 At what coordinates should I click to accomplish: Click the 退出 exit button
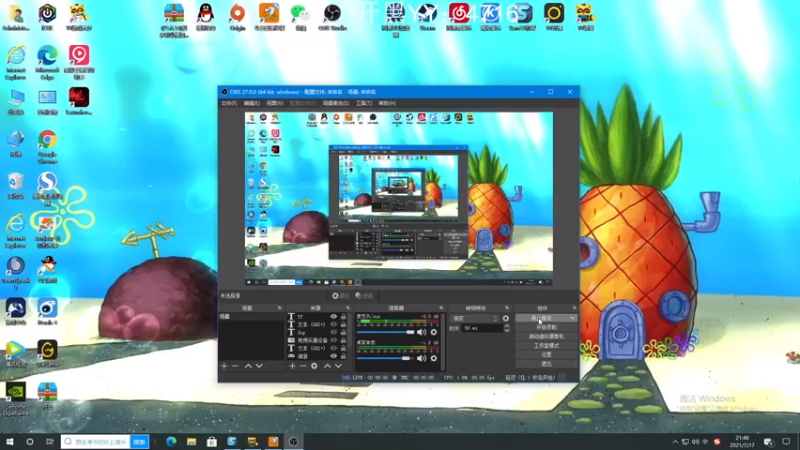(546, 364)
